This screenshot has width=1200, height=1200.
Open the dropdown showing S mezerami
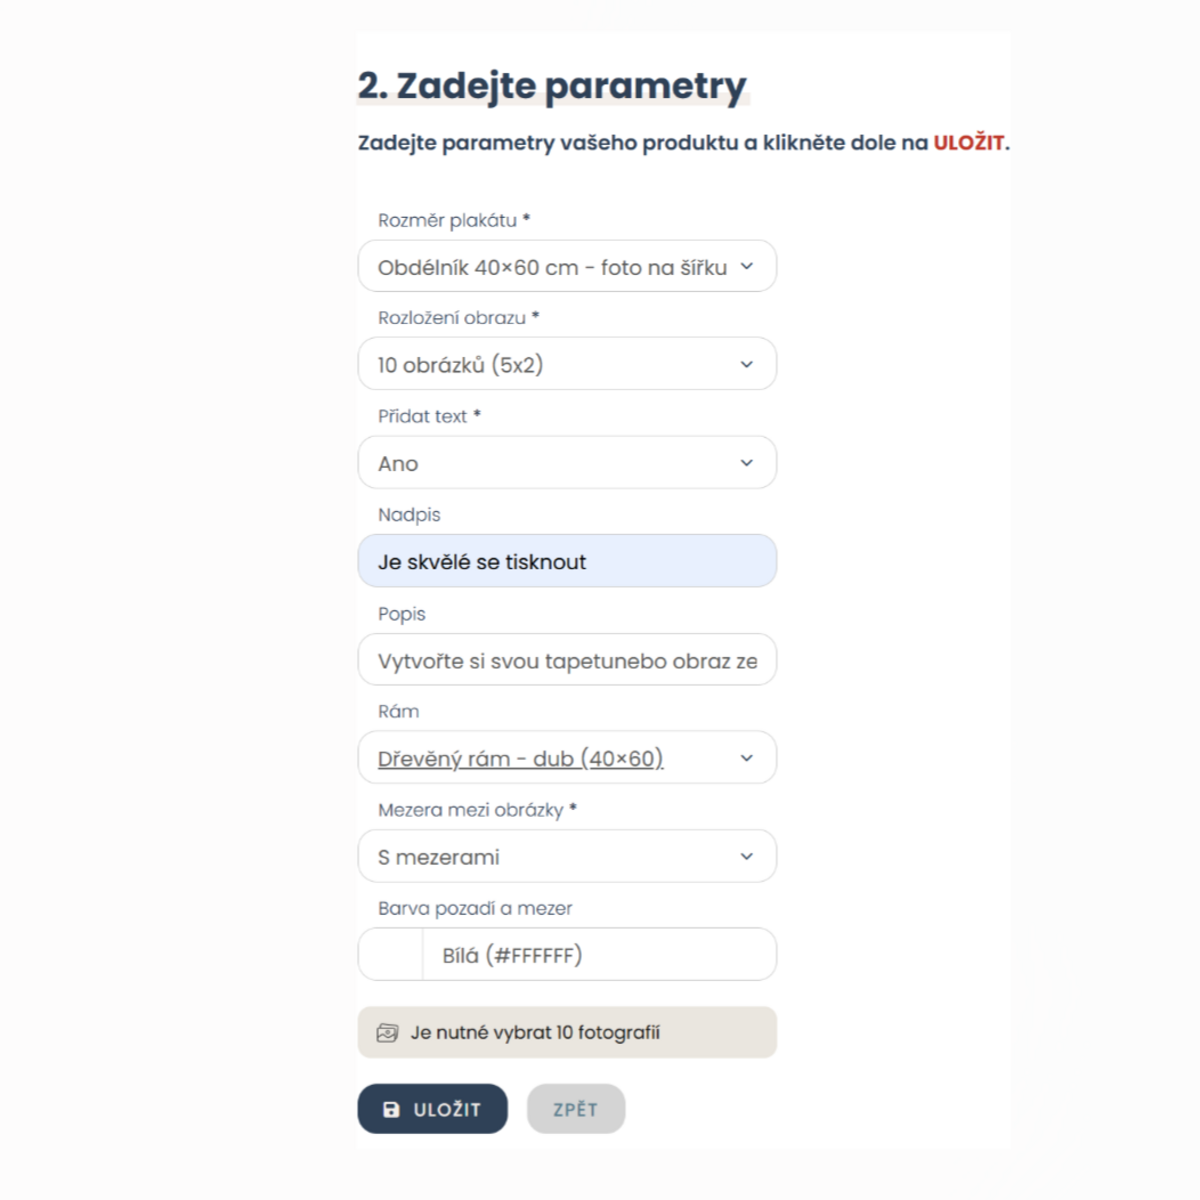coord(550,857)
